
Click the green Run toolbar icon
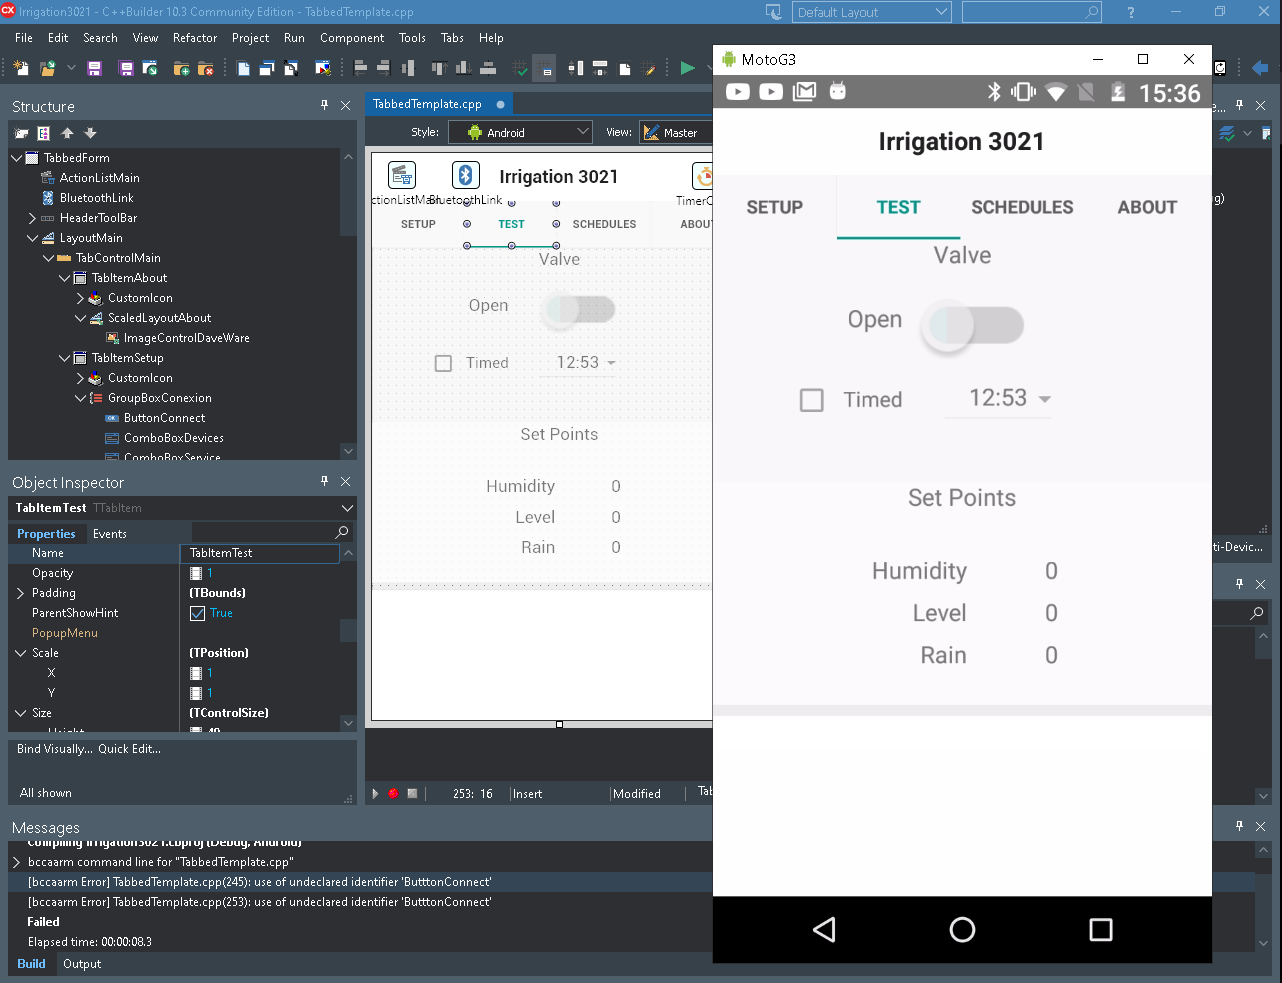[x=687, y=68]
